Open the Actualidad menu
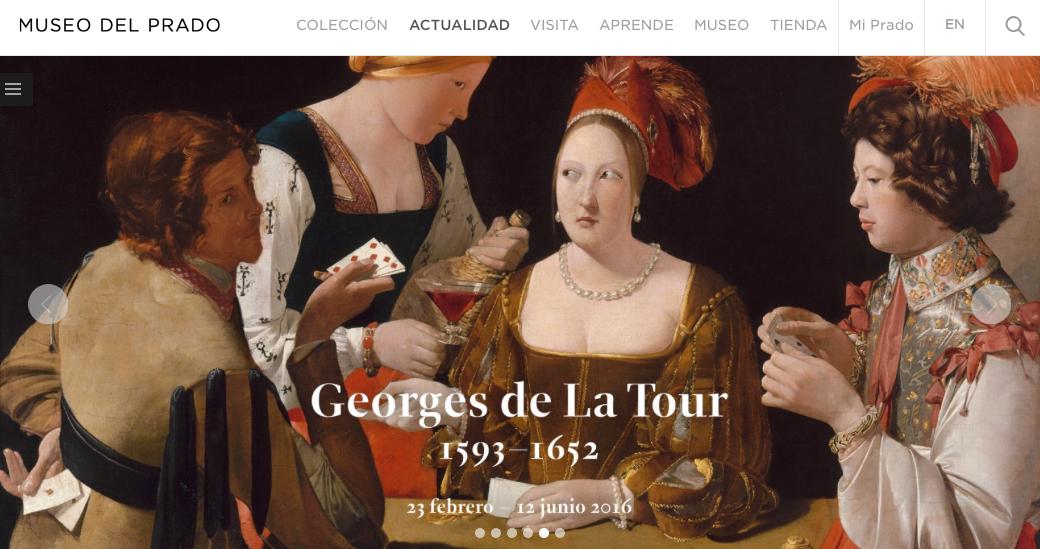The width and height of the screenshot is (1040, 549). 459,25
